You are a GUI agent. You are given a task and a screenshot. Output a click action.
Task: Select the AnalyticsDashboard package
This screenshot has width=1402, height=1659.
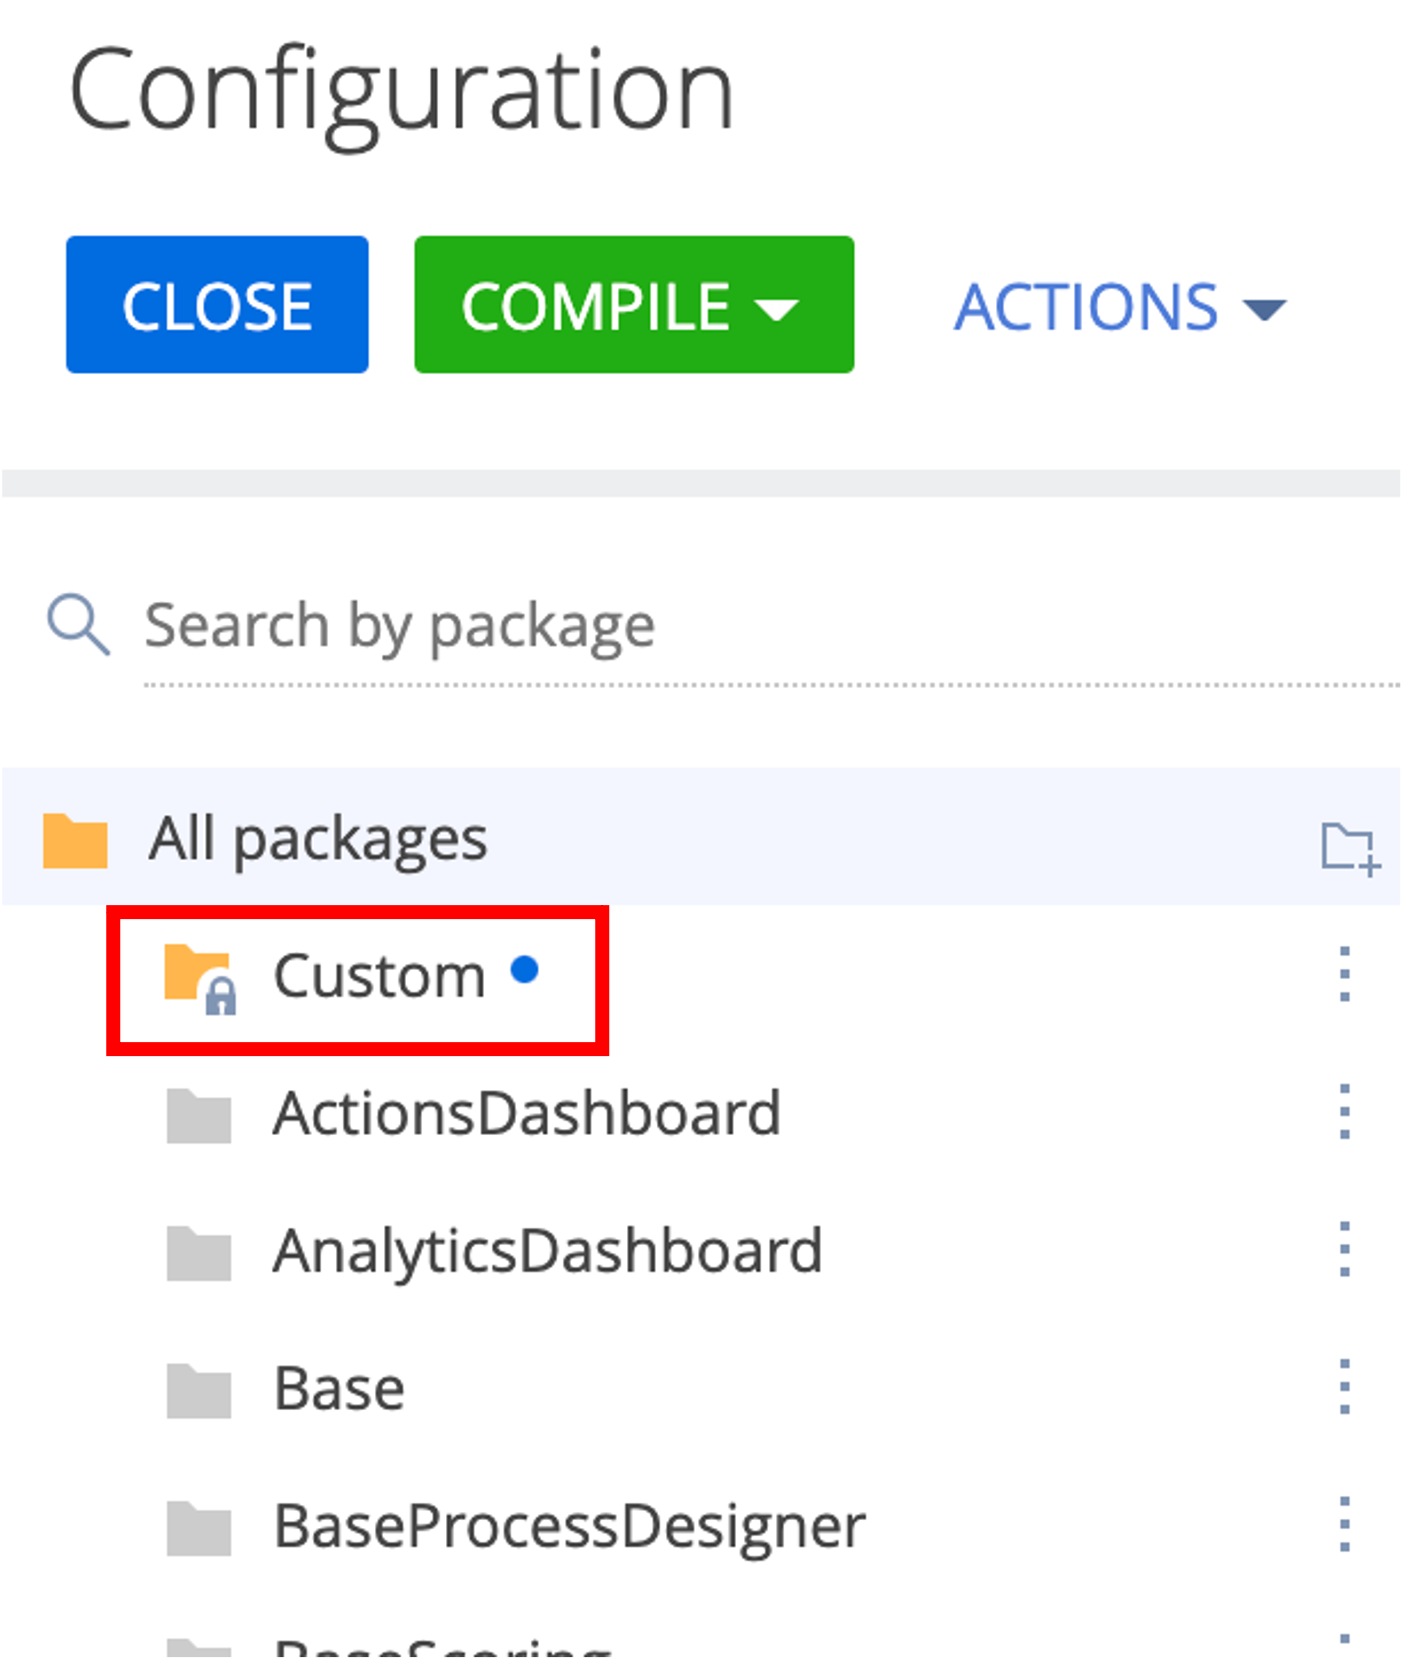point(547,1251)
